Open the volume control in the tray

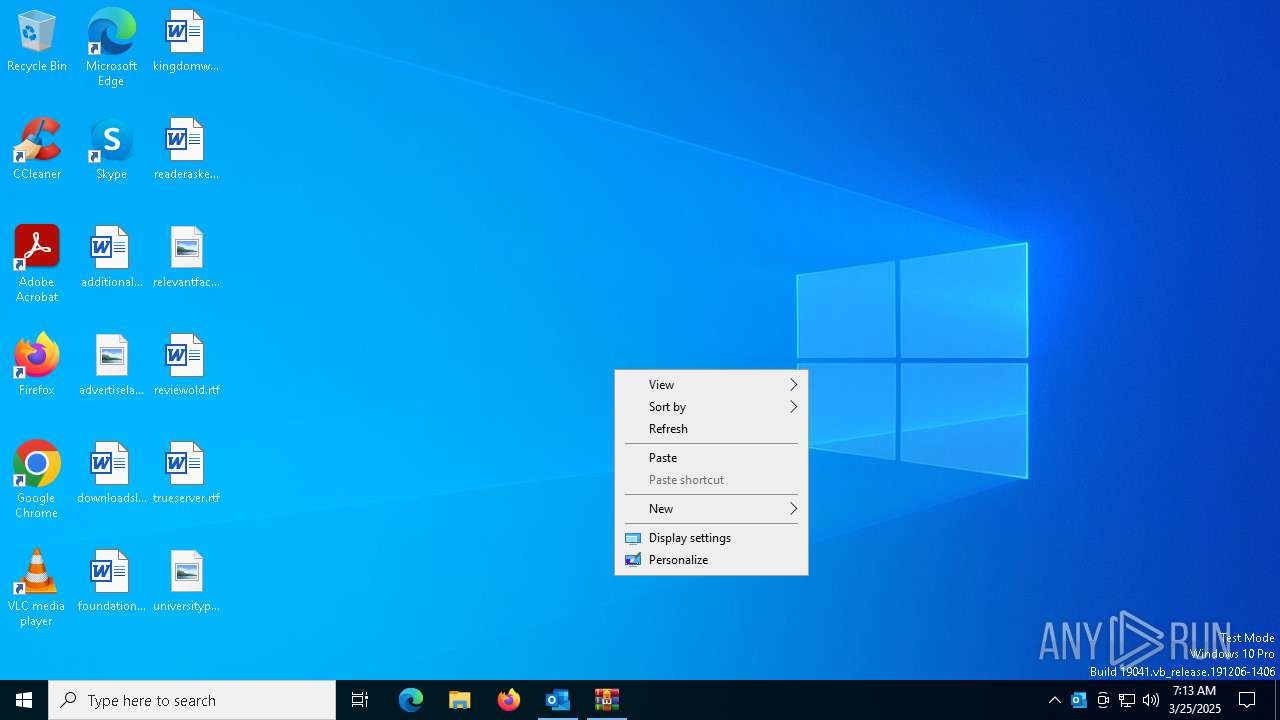[x=1151, y=700]
